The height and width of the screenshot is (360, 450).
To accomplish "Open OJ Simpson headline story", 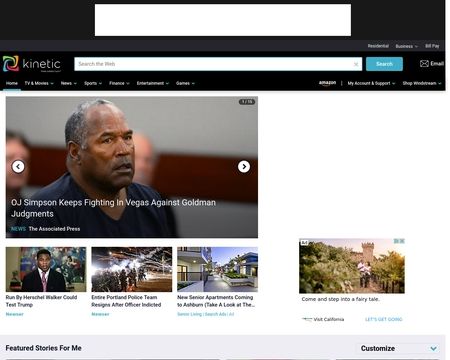I will (x=113, y=208).
